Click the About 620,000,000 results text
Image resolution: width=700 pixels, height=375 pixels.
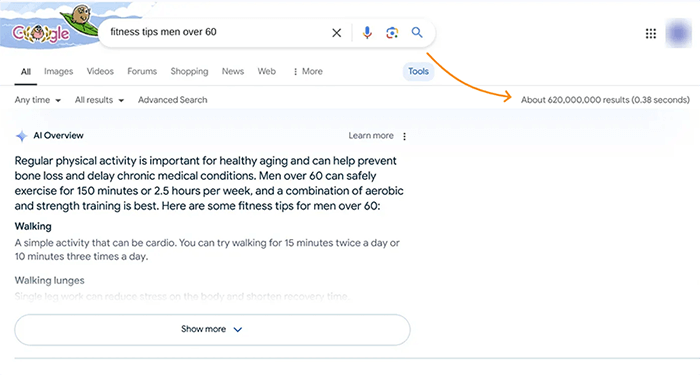pyautogui.click(x=605, y=100)
